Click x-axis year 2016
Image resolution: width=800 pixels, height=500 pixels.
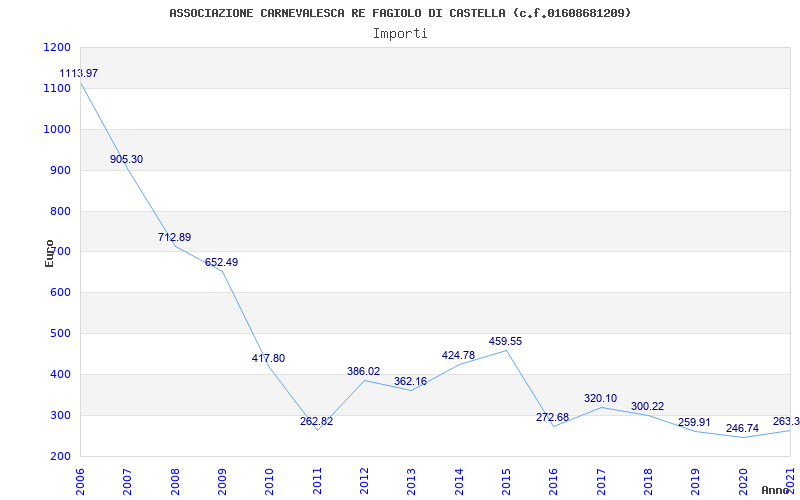coord(554,482)
